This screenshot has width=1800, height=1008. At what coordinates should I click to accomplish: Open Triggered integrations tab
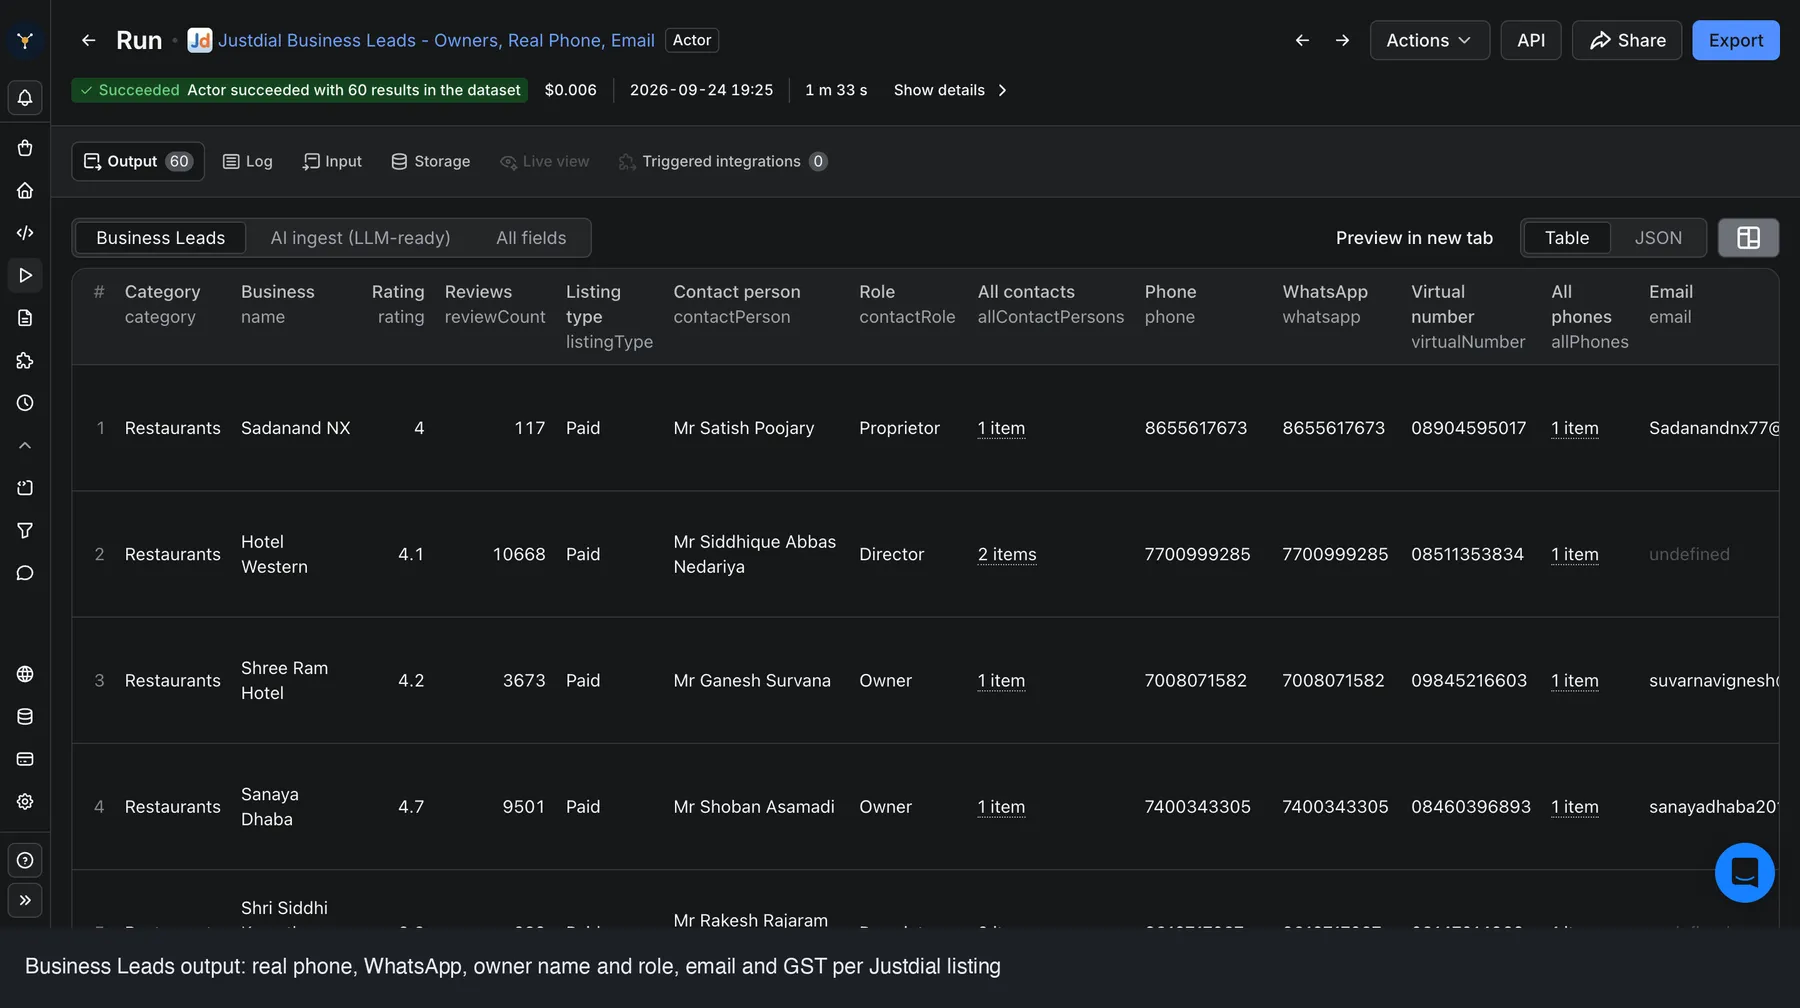pos(723,161)
